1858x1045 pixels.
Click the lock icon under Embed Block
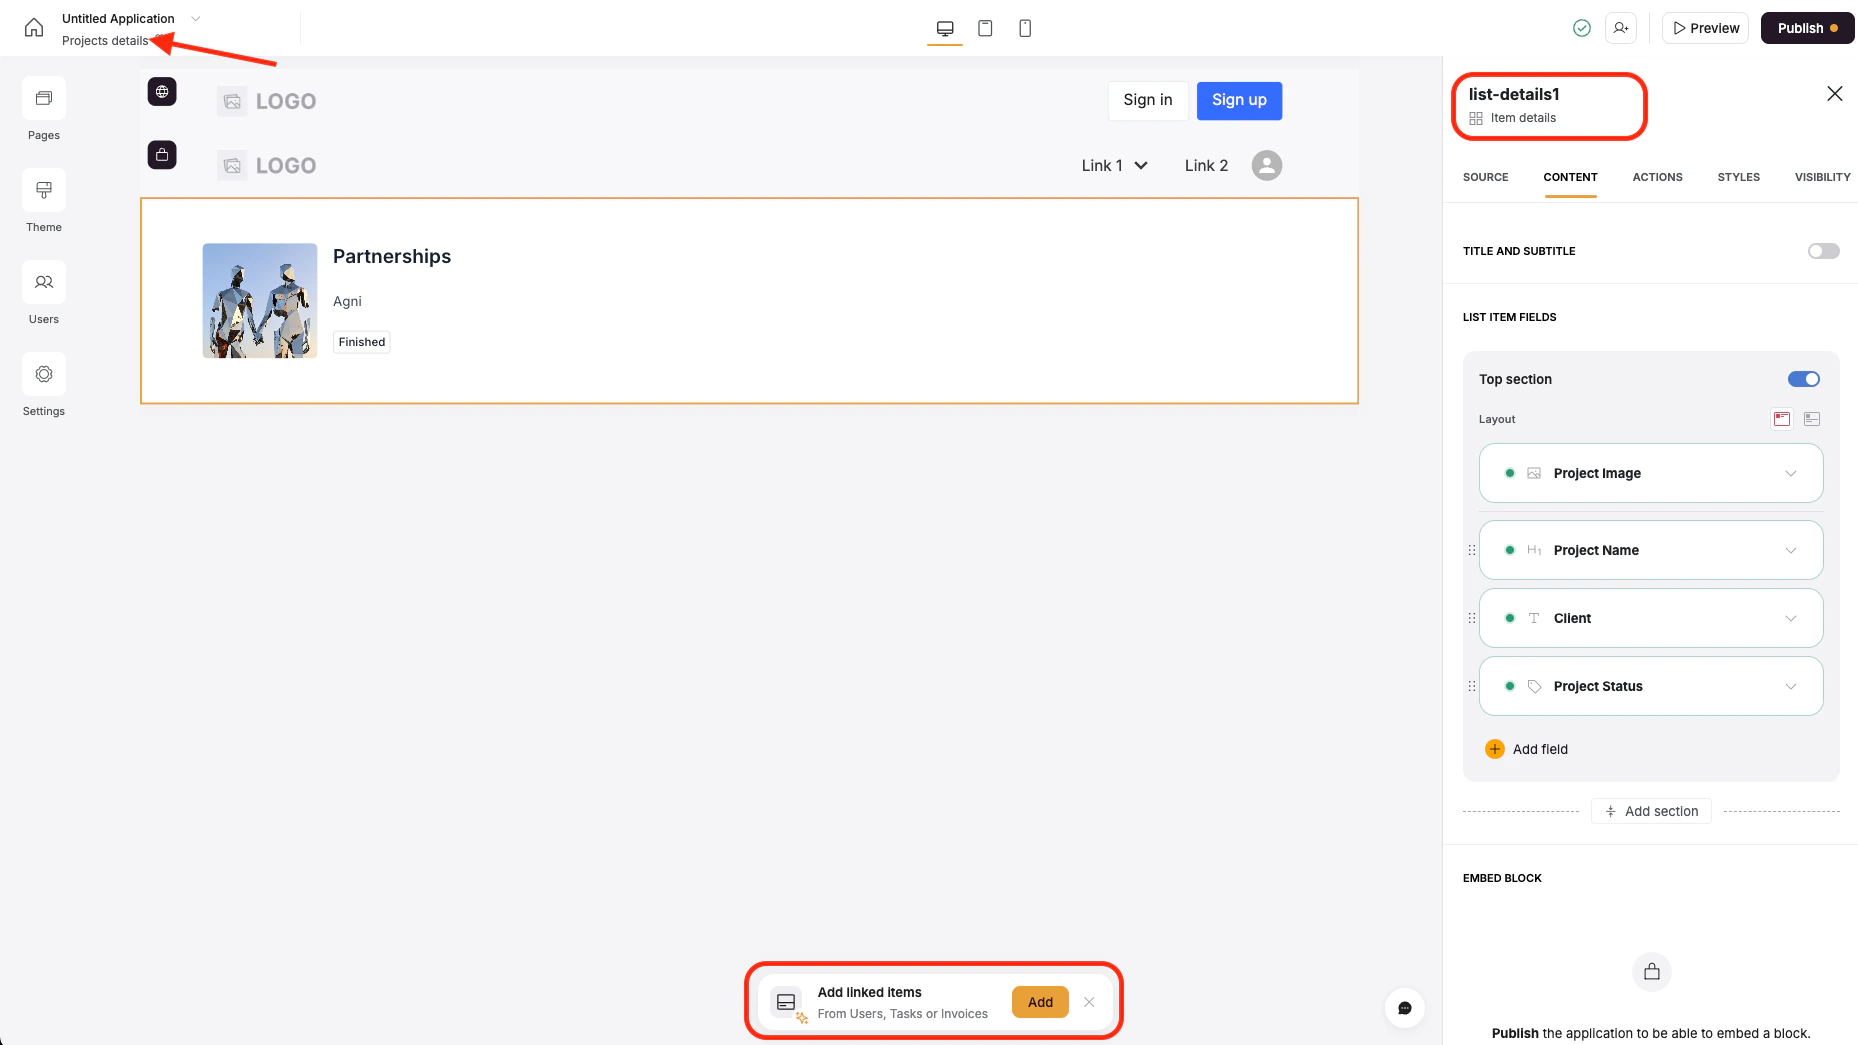click(x=1652, y=972)
